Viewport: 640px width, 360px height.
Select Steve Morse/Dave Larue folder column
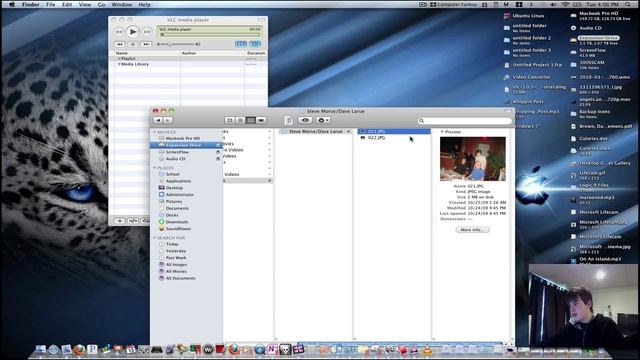coord(315,131)
